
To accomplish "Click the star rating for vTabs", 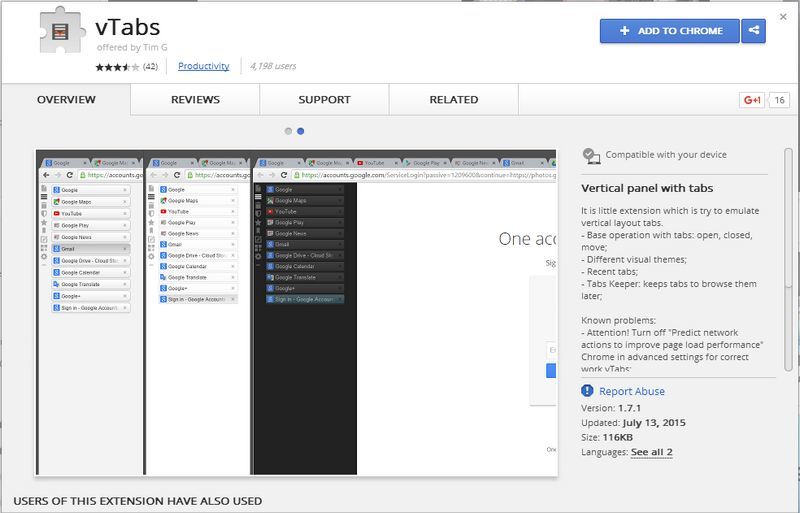I will click(x=117, y=67).
